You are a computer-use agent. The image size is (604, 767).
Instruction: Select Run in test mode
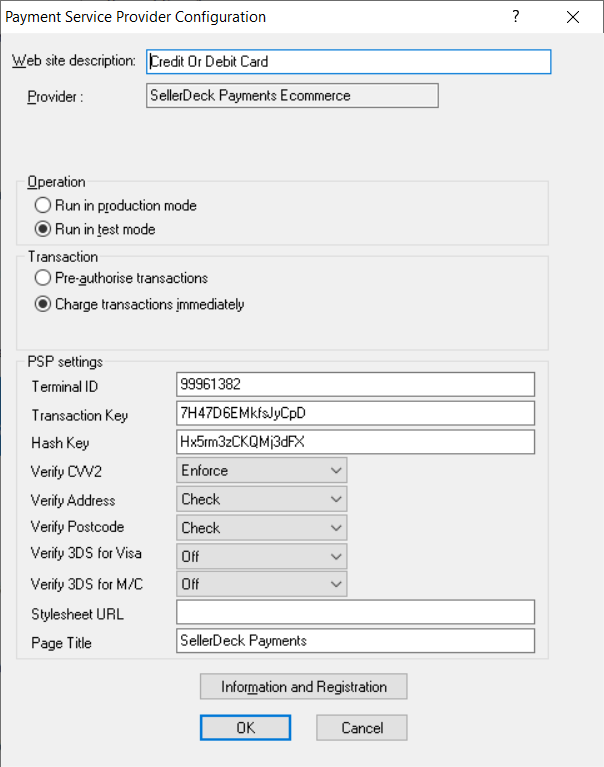point(43,229)
